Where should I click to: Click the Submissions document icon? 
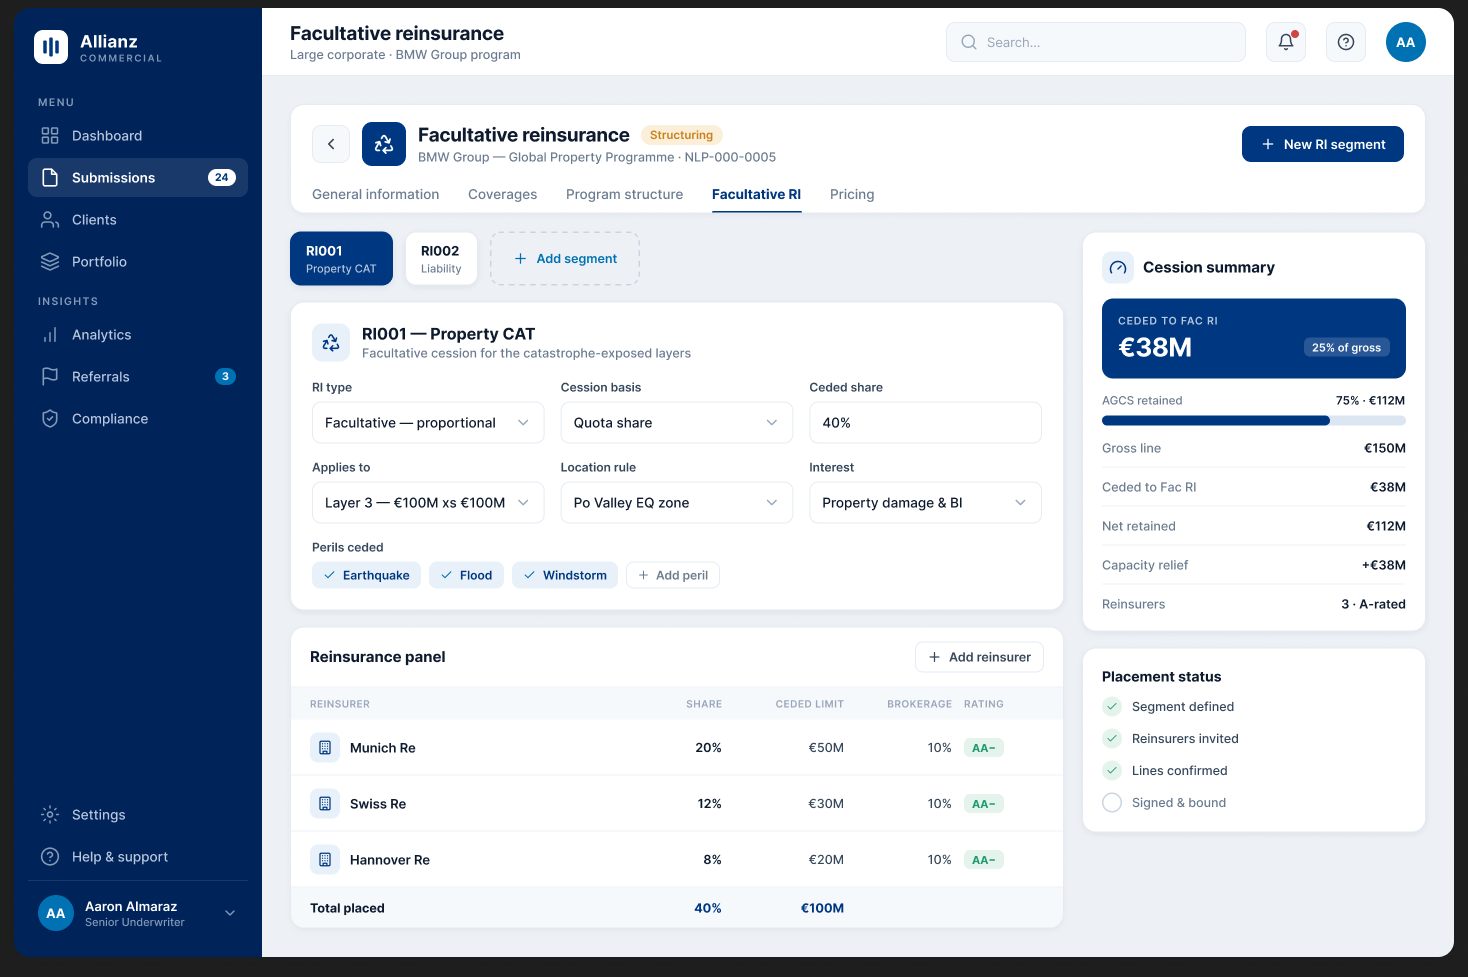pyautogui.click(x=50, y=178)
